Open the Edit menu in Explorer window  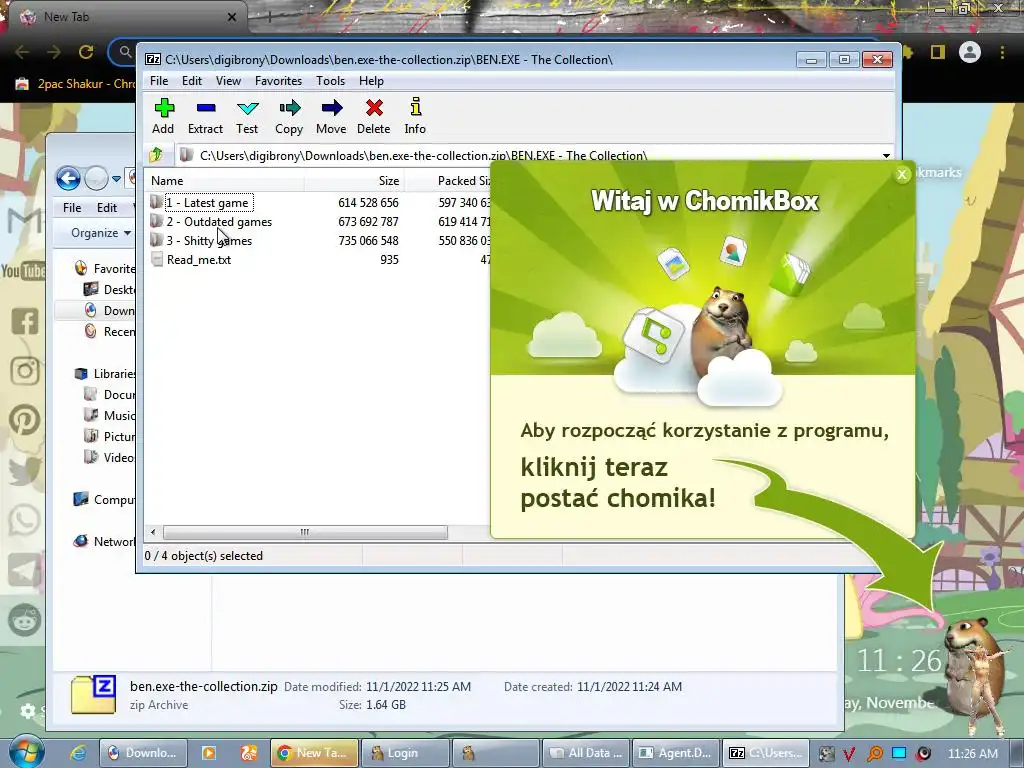tap(106, 208)
